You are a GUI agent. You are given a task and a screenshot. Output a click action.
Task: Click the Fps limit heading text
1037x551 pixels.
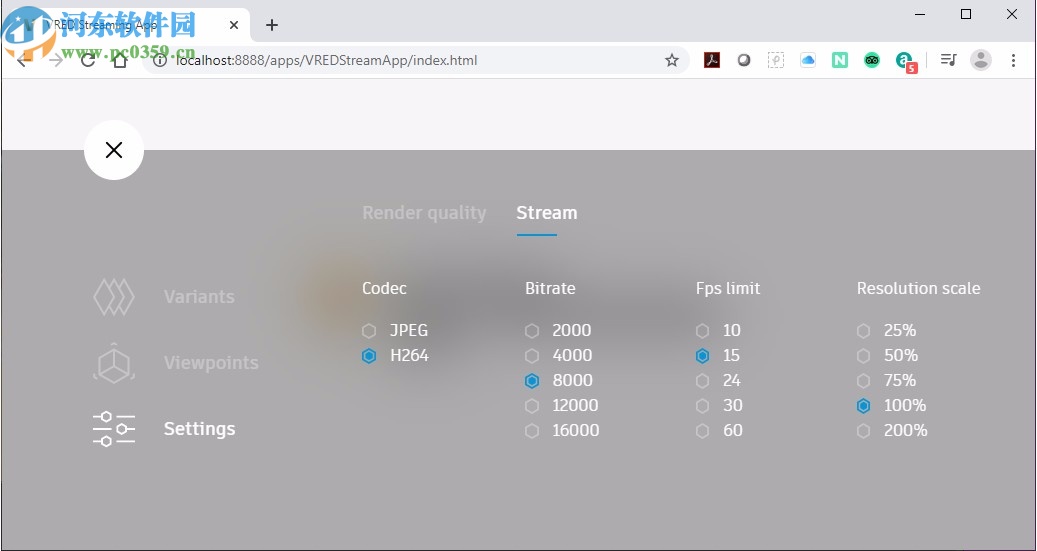728,288
